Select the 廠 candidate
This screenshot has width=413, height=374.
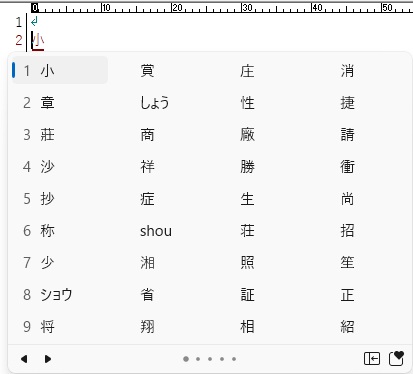247,135
